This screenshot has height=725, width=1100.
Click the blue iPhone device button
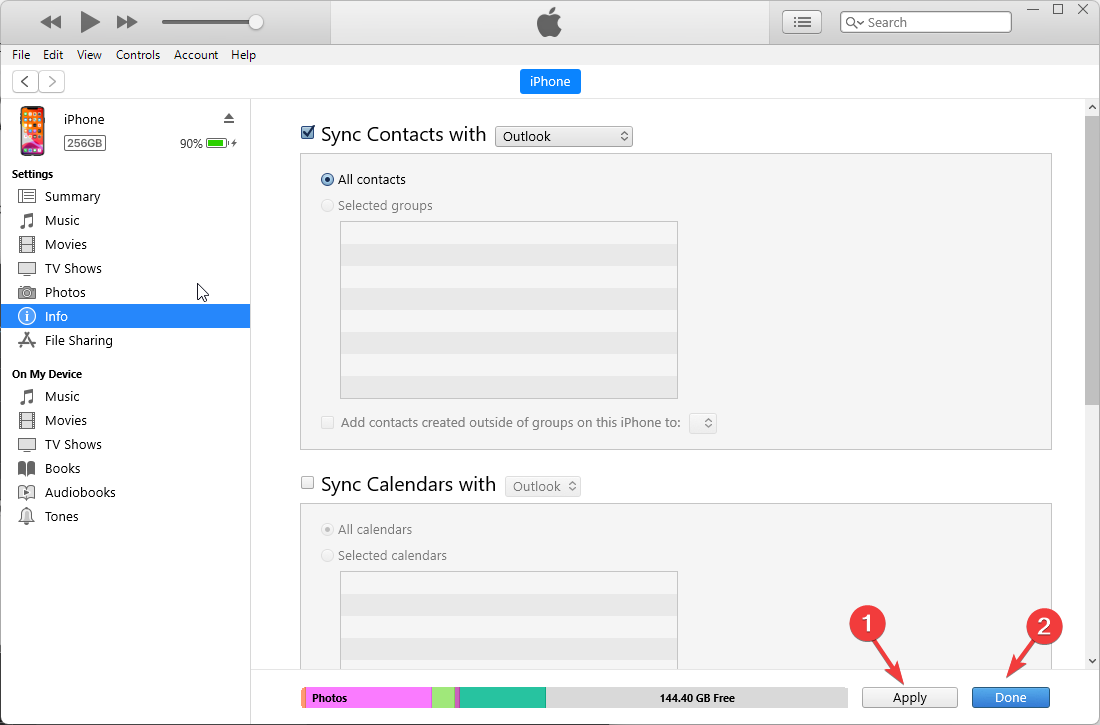550,81
